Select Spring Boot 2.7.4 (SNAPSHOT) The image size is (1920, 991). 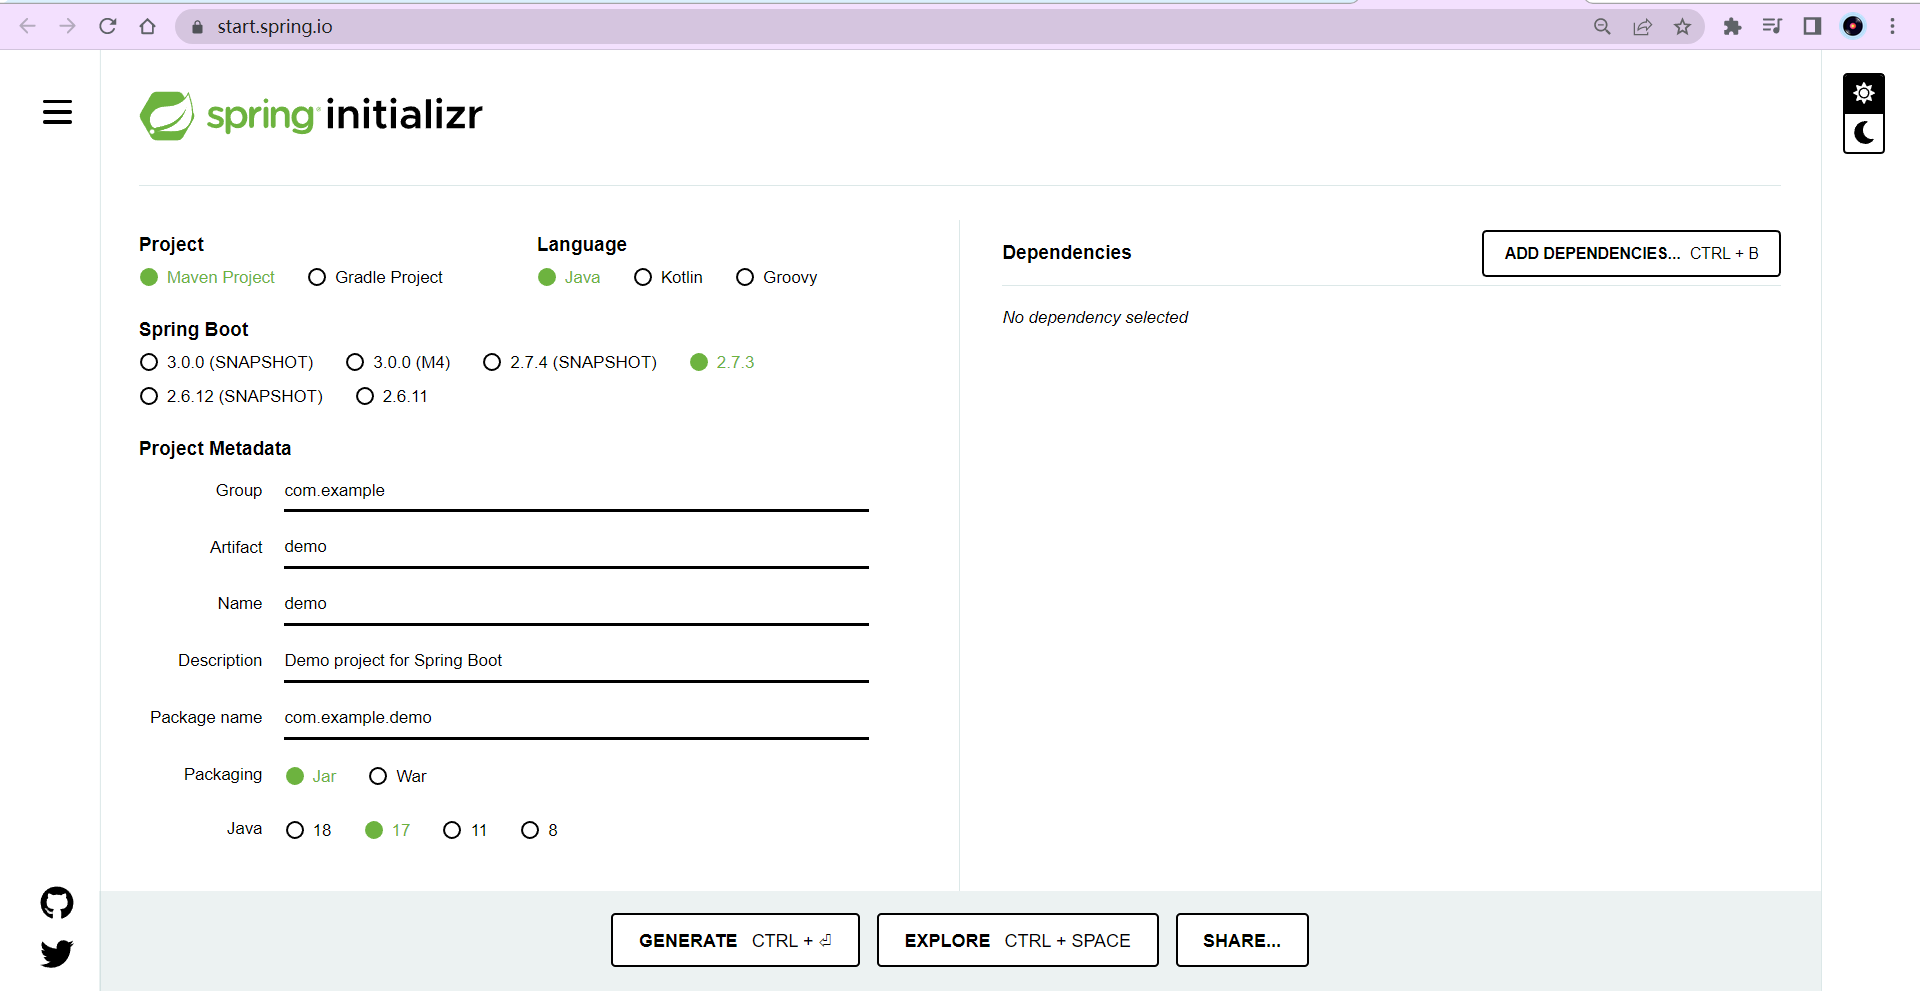569,362
